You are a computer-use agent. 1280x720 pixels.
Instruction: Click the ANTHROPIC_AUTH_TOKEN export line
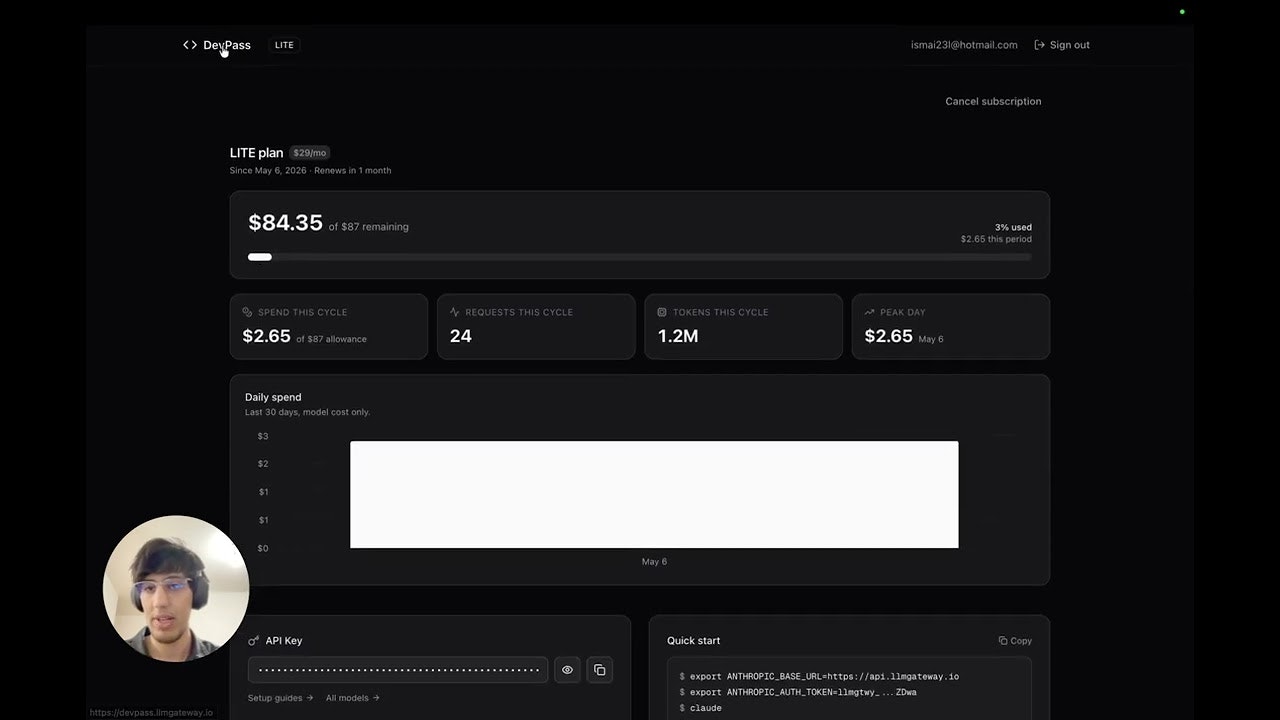(798, 692)
